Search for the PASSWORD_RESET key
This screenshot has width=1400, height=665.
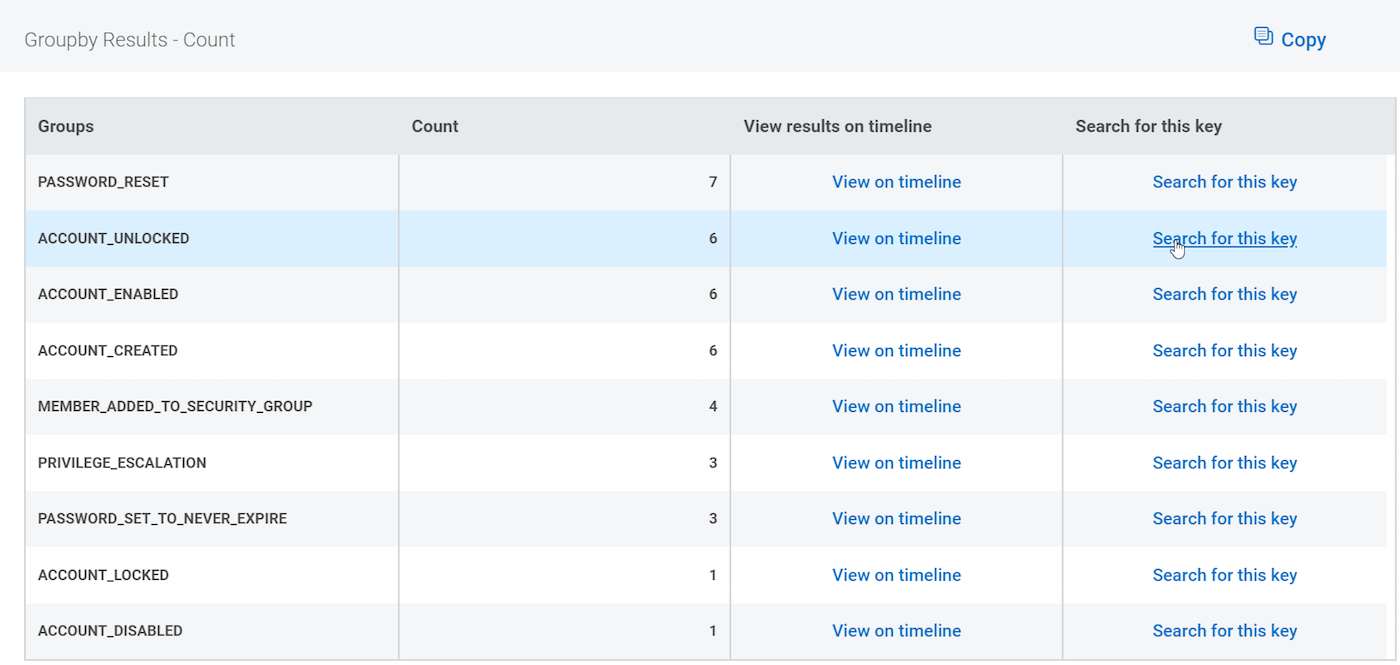tap(1224, 182)
